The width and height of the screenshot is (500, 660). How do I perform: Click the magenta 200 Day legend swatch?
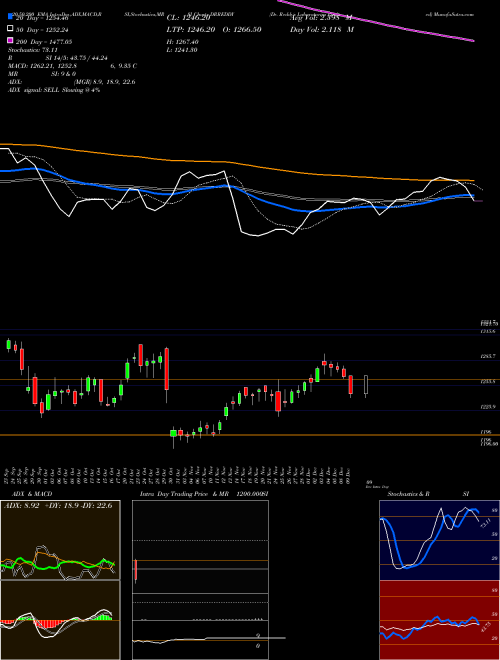[11, 41]
